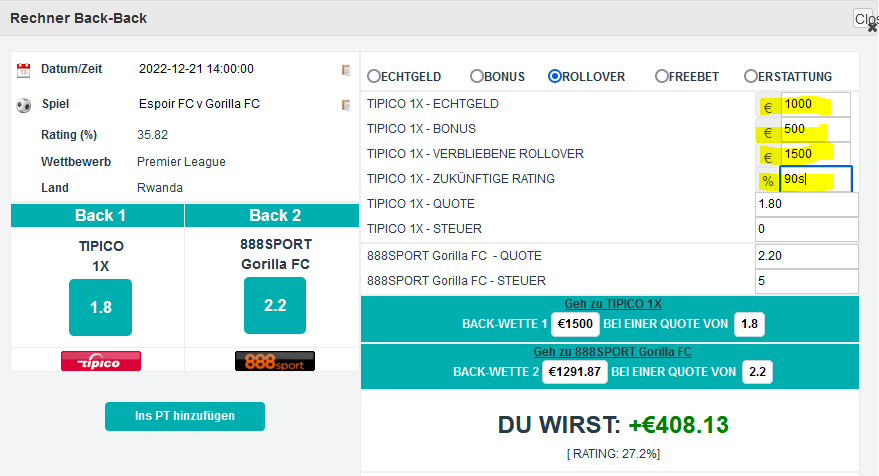Viewport: 879px width, 476px height.
Task: Click the Back 1 column header
Action: [x=98, y=216]
